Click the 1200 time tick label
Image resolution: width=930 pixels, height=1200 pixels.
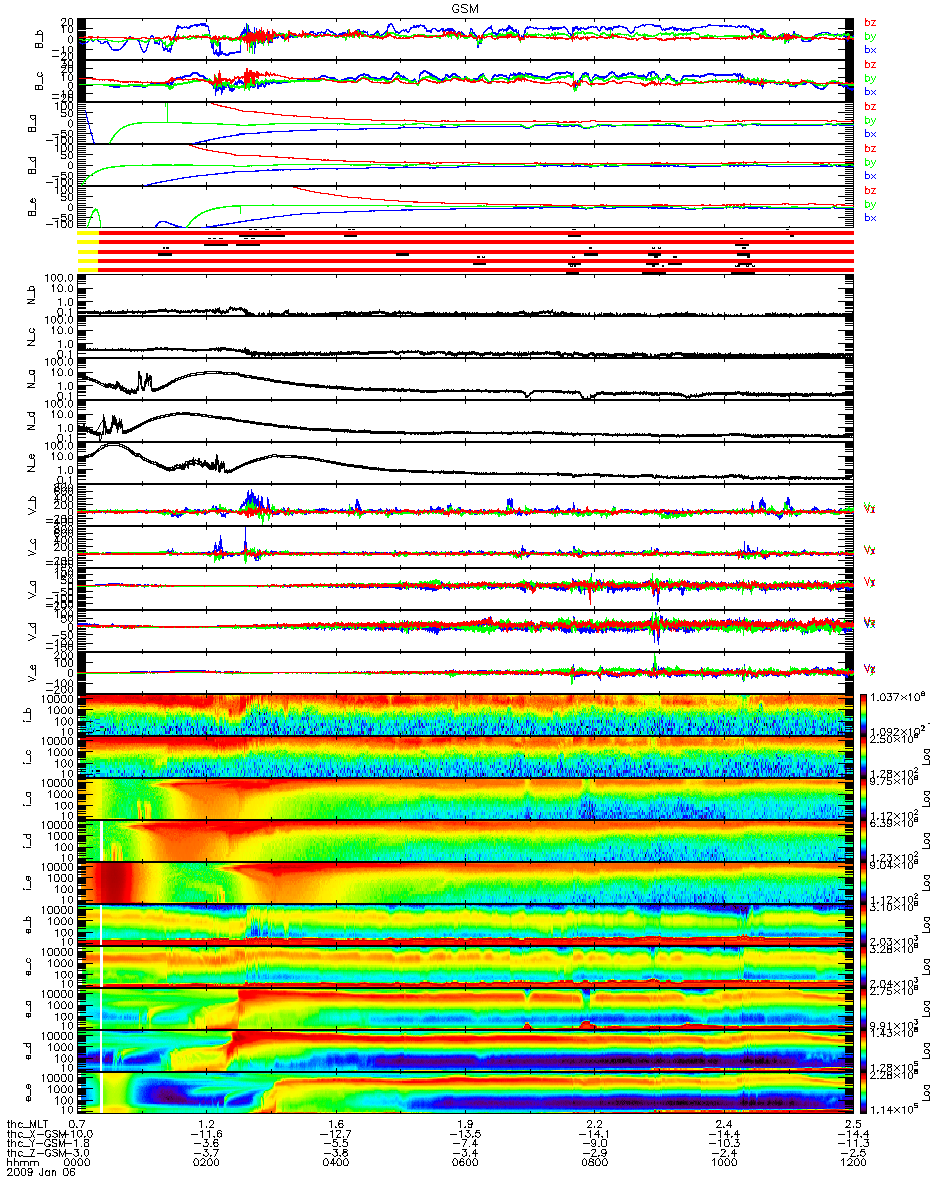[853, 1162]
